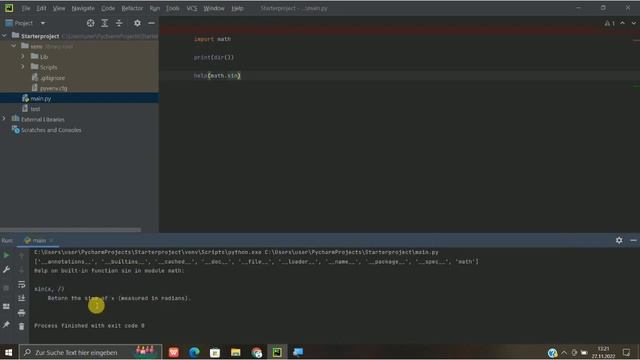The height and width of the screenshot is (360, 640).
Task: Open the Run menu in the menu bar
Action: [x=155, y=8]
